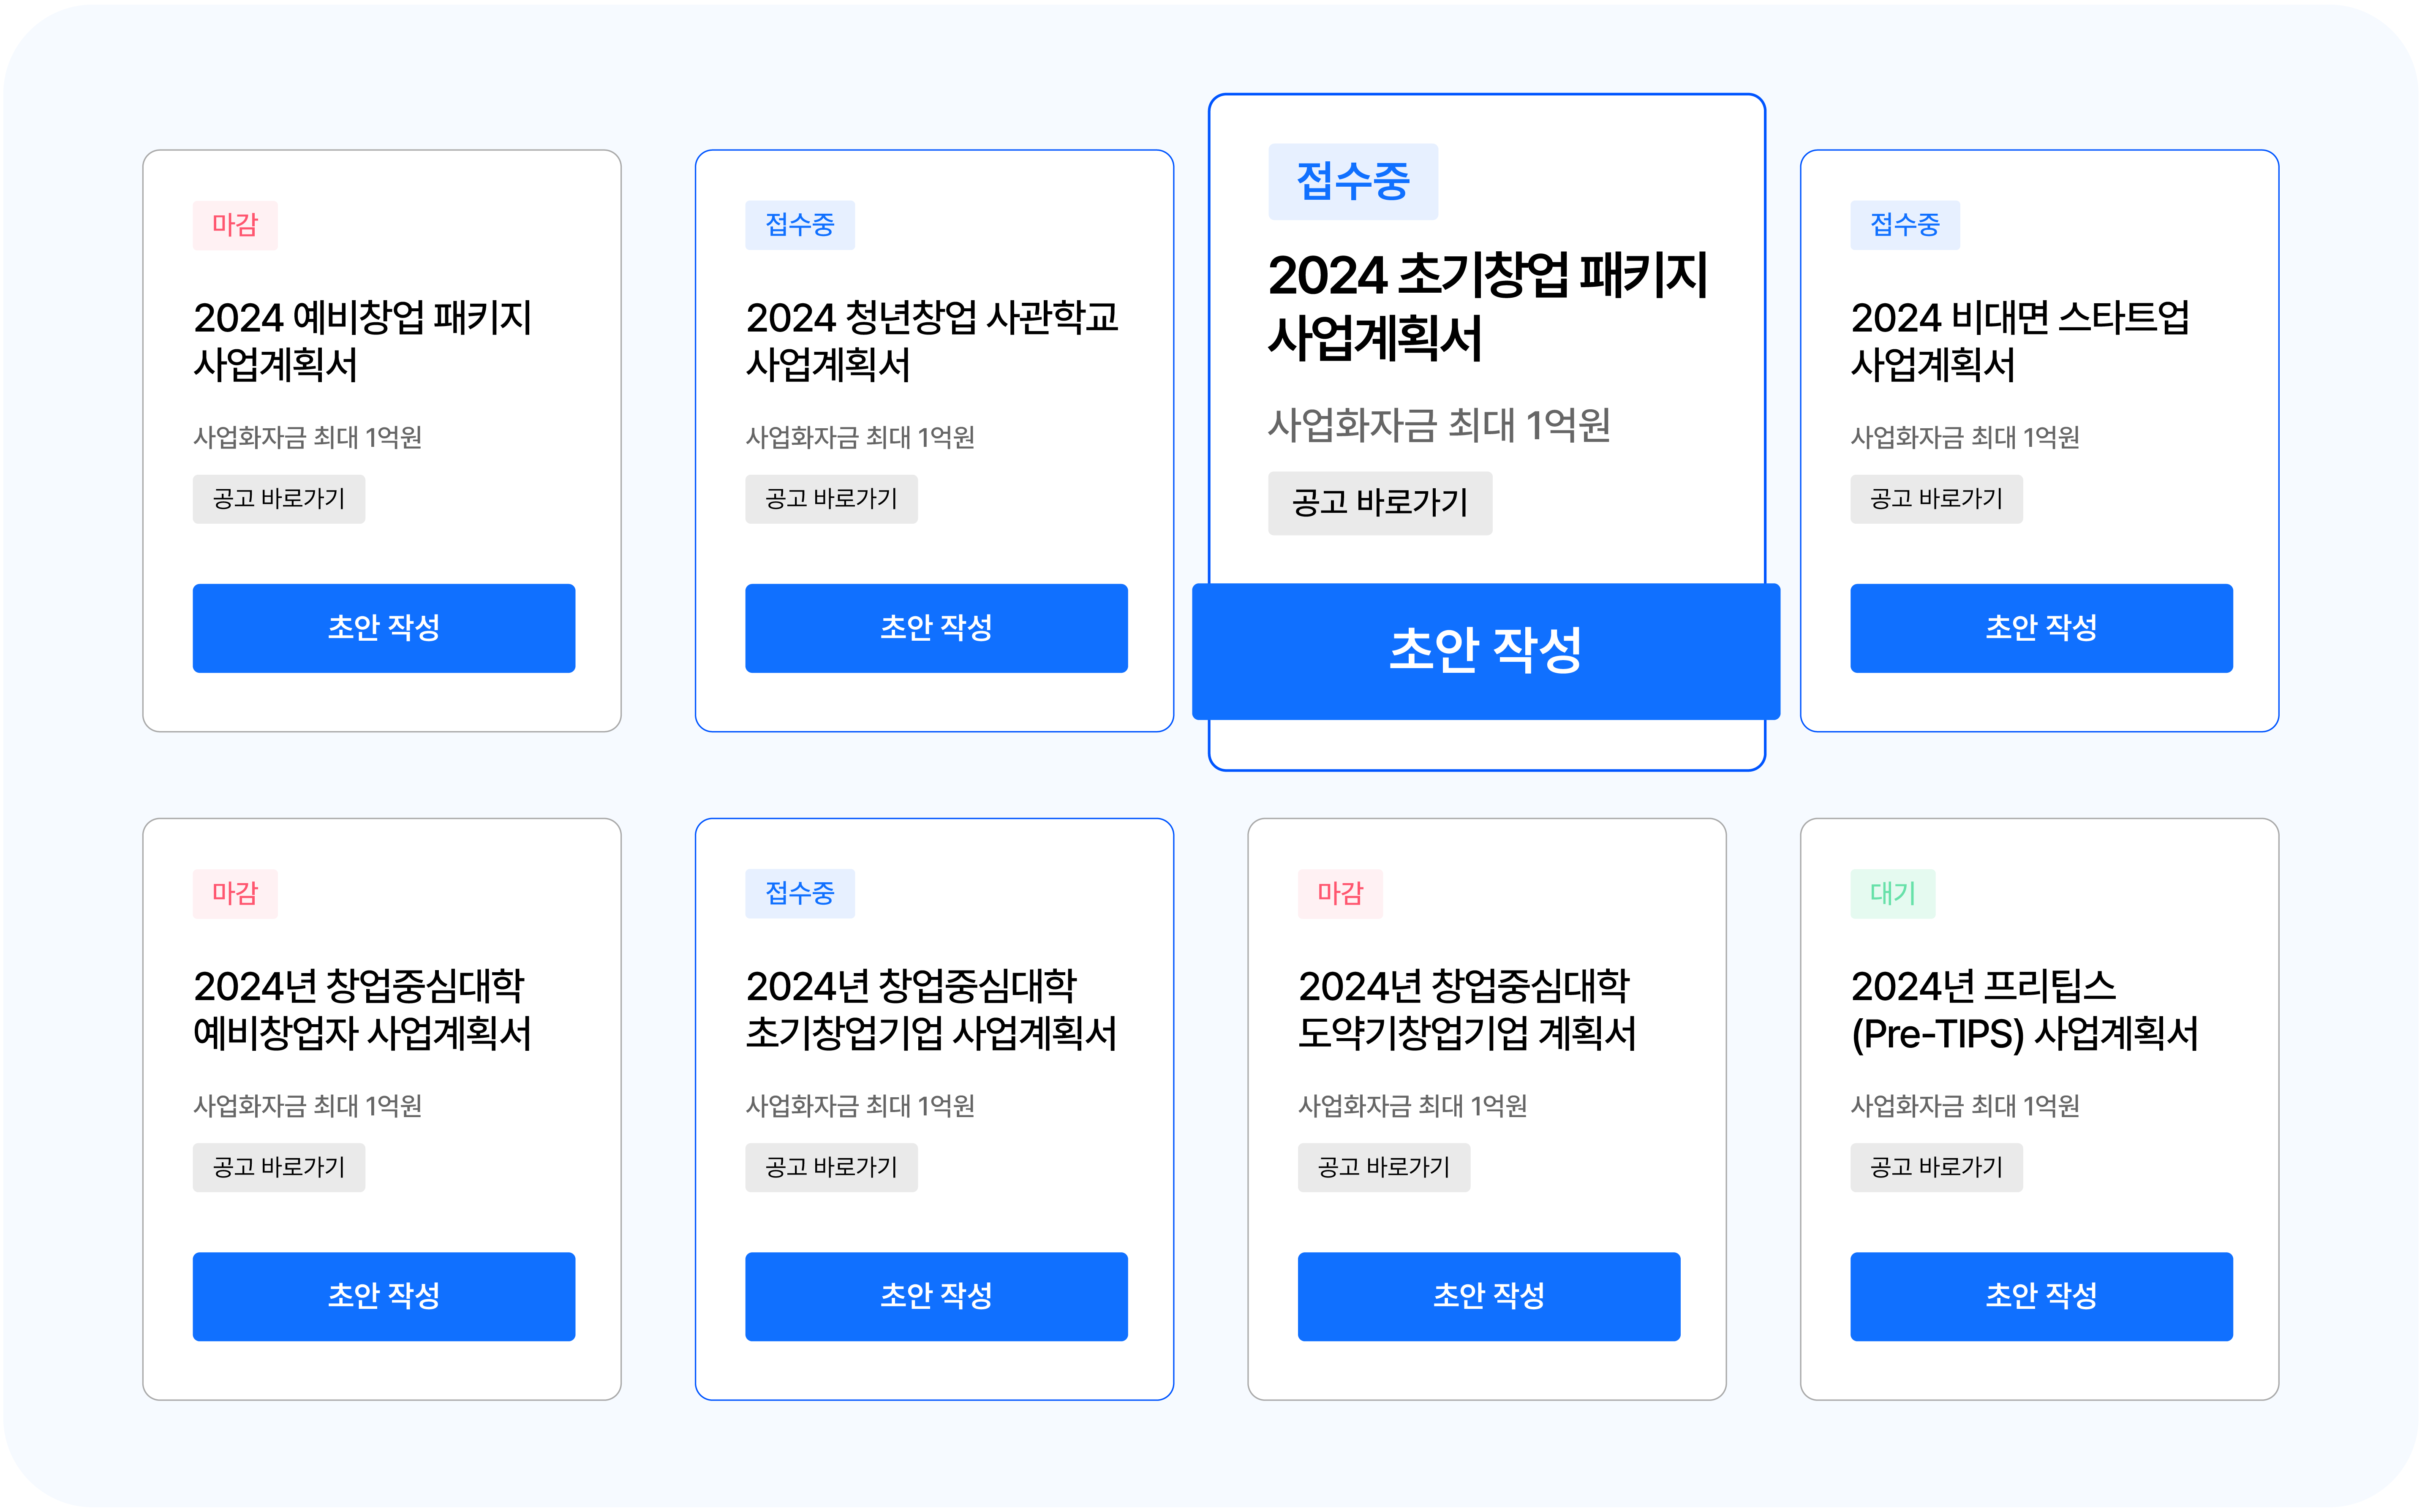This screenshot has width=2422, height=1512.
Task: Click the large 초안 작성 on 초기창업 패키지
Action: [1486, 651]
